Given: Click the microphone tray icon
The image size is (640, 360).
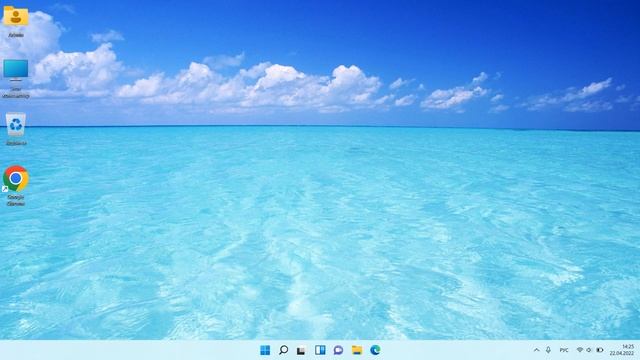Looking at the screenshot, I should click(x=548, y=350).
